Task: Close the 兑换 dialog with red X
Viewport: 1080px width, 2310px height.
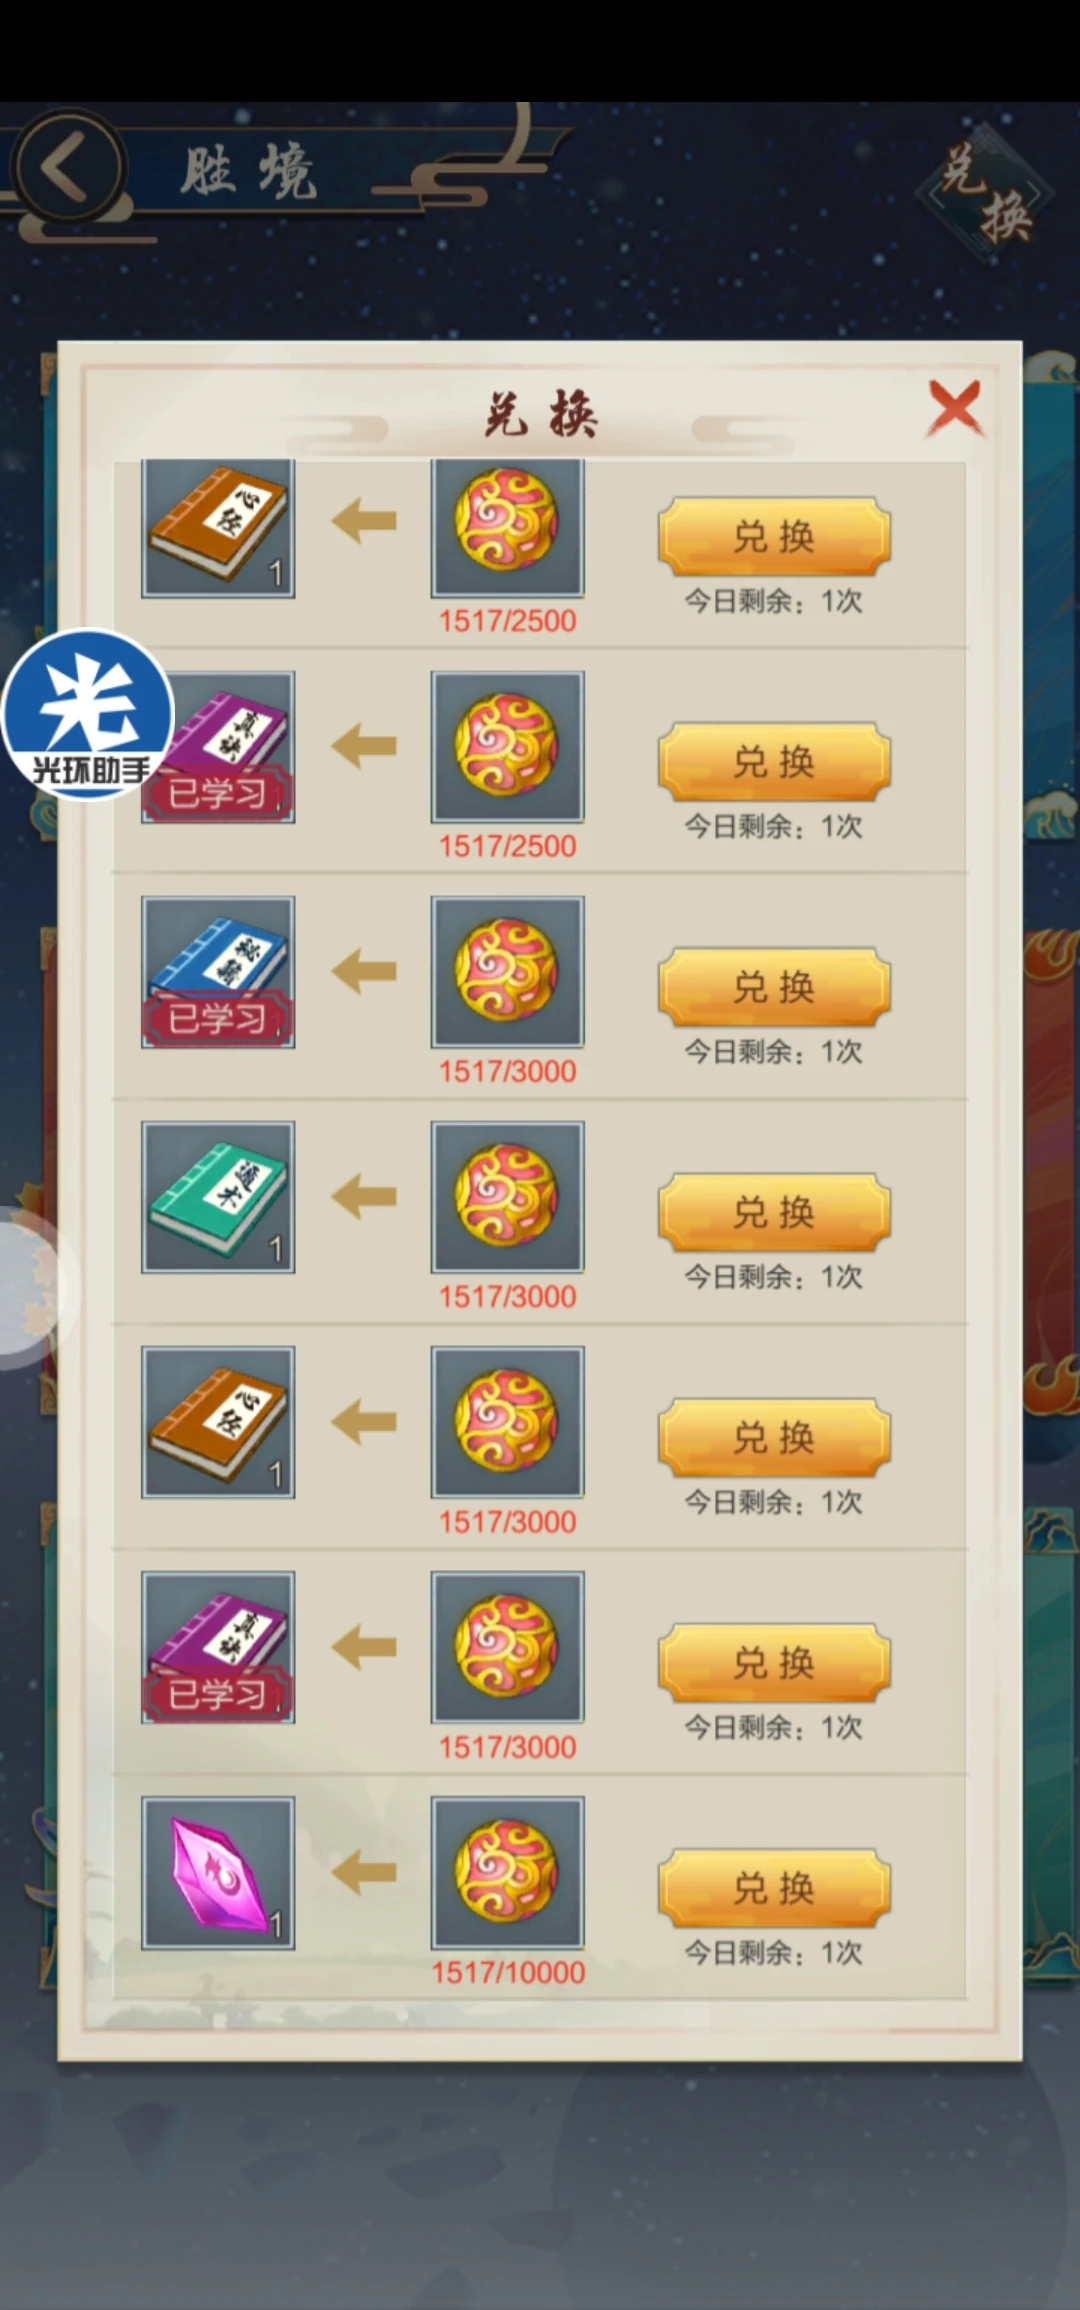Action: (955, 407)
